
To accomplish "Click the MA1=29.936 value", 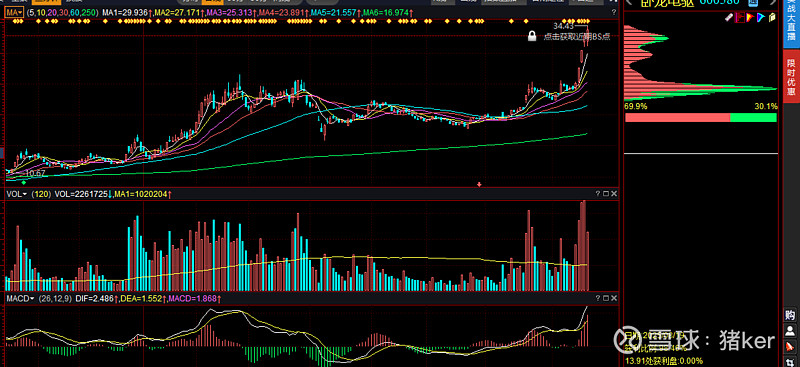I will 126,11.
